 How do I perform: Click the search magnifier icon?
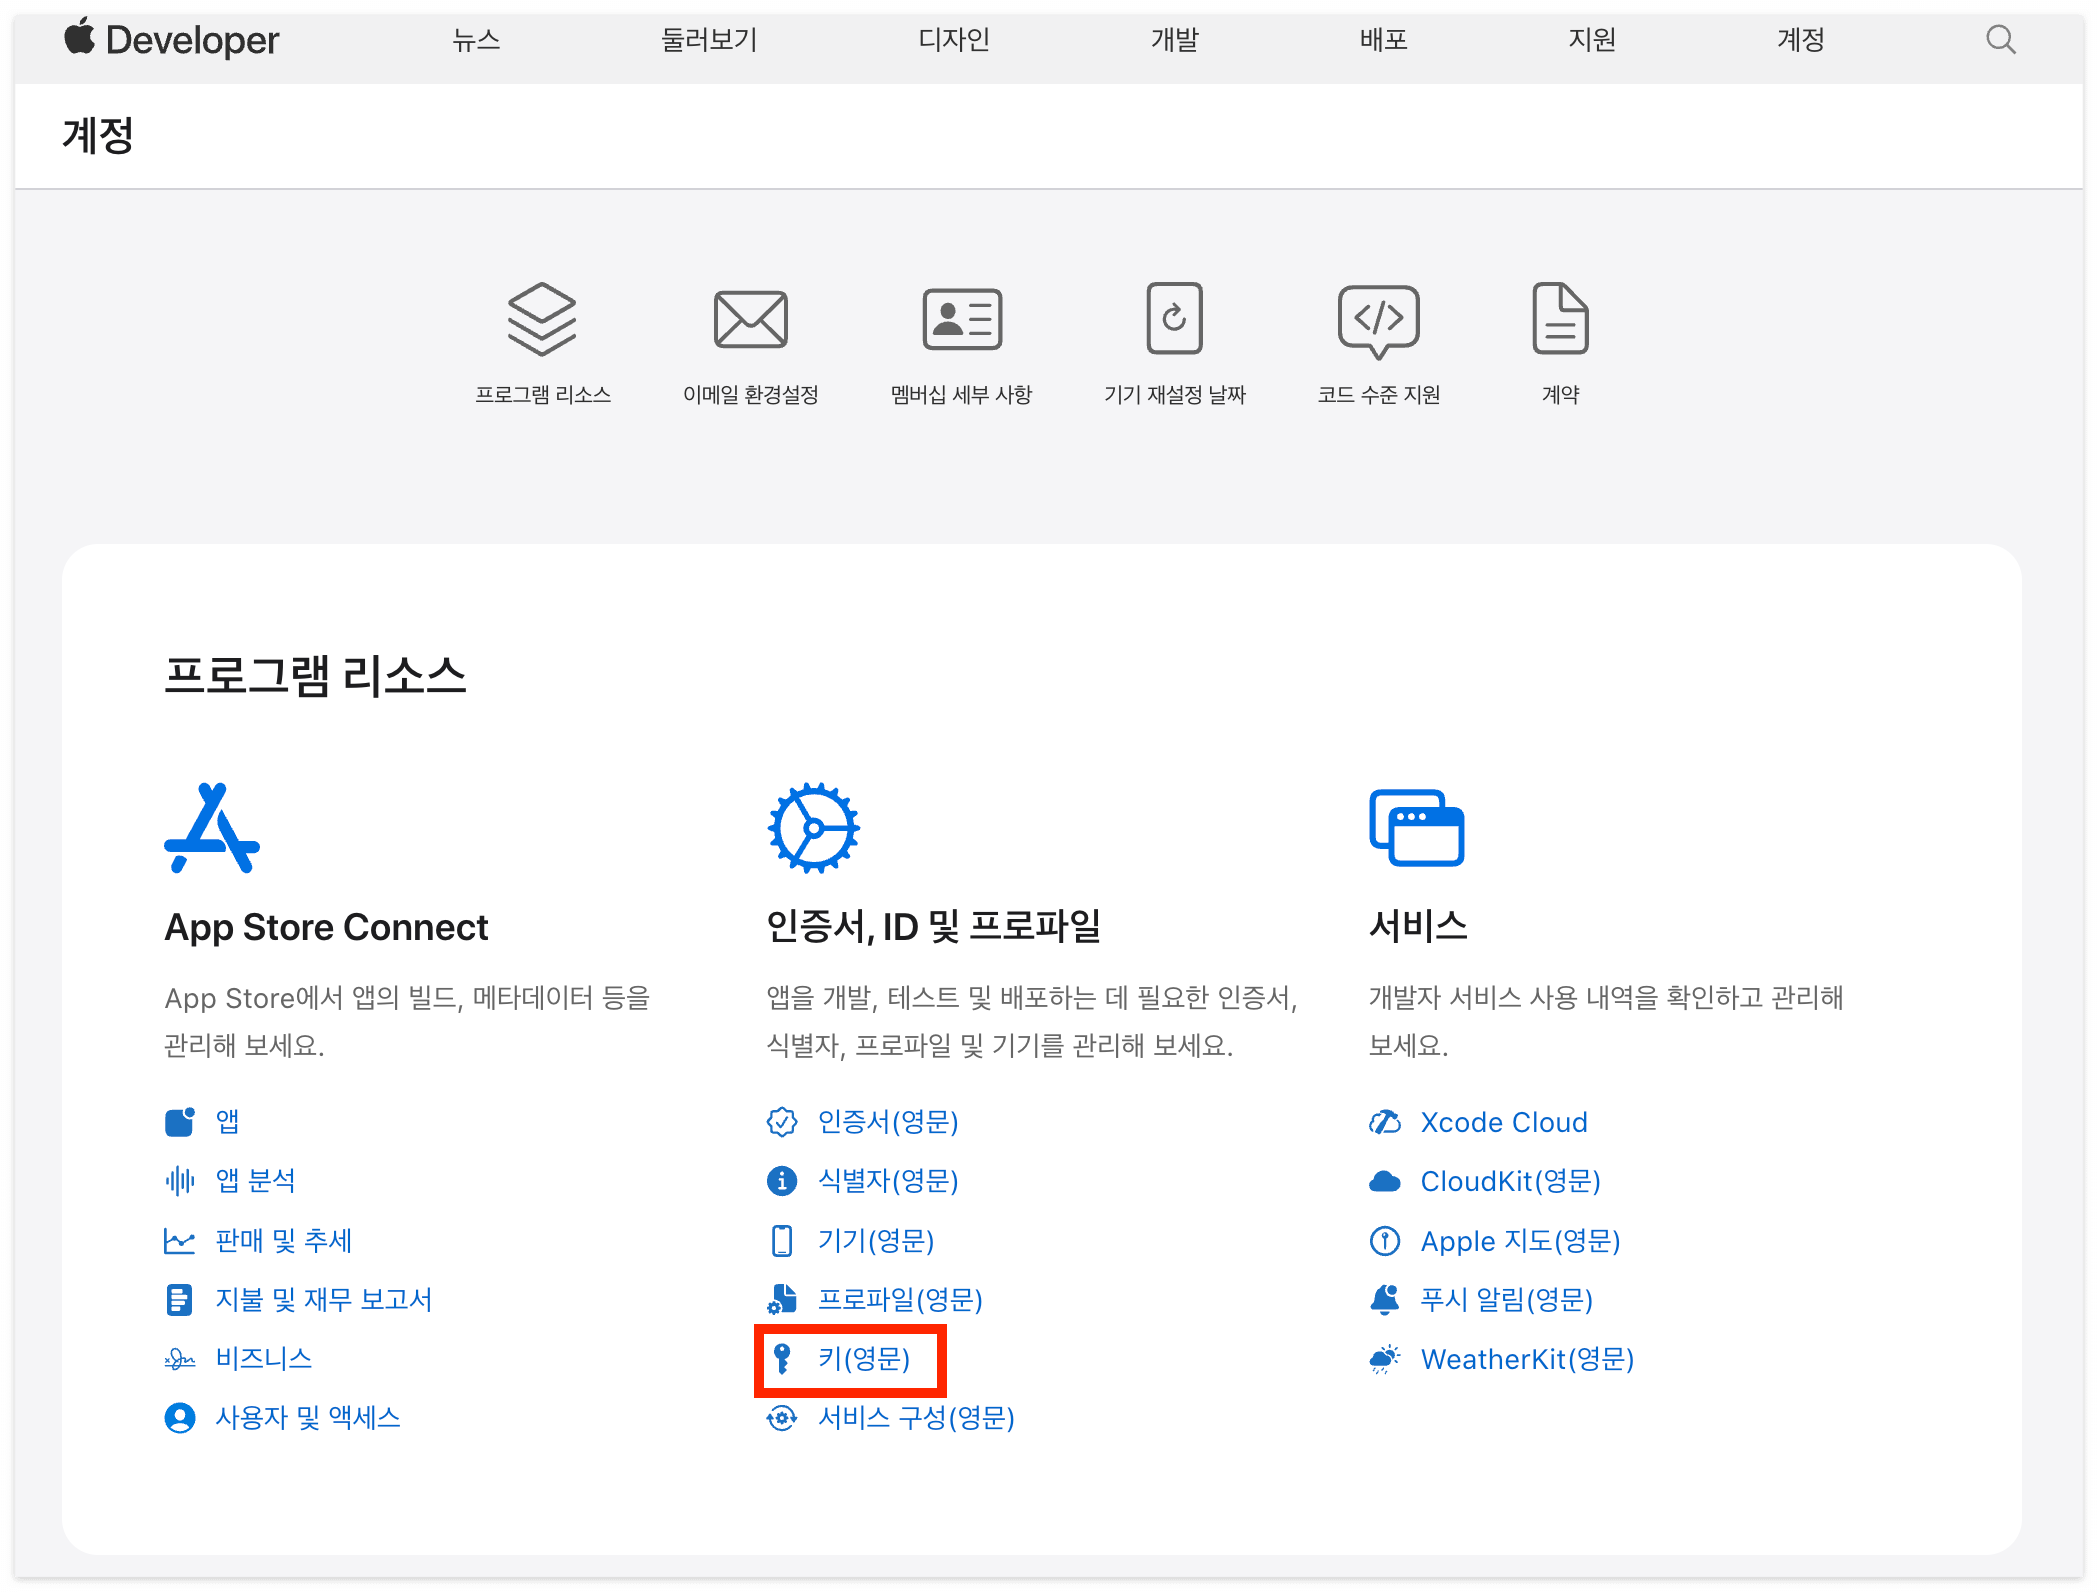2000,40
